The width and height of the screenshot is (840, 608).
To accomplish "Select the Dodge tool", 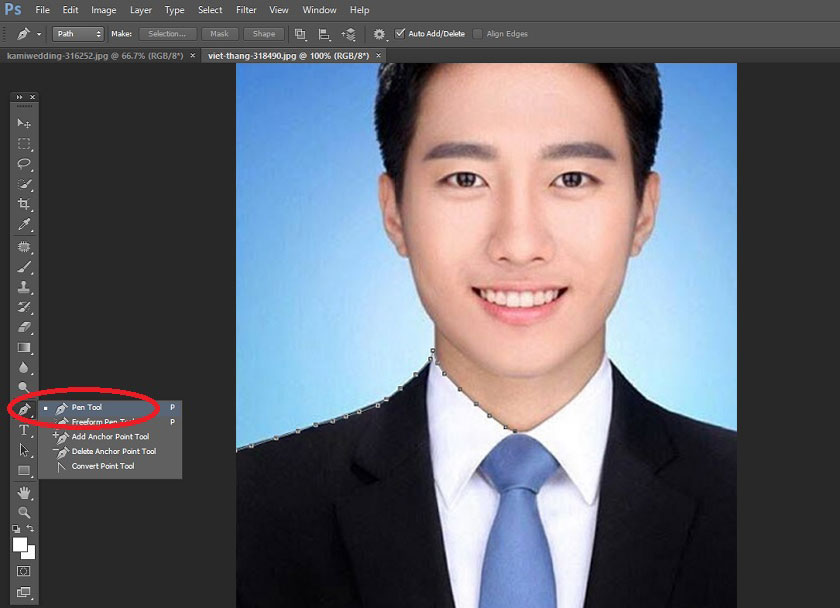I will pyautogui.click(x=24, y=387).
